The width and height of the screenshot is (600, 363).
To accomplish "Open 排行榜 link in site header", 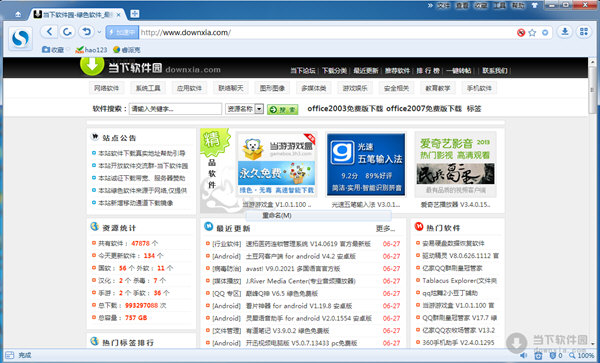I will click(x=428, y=71).
